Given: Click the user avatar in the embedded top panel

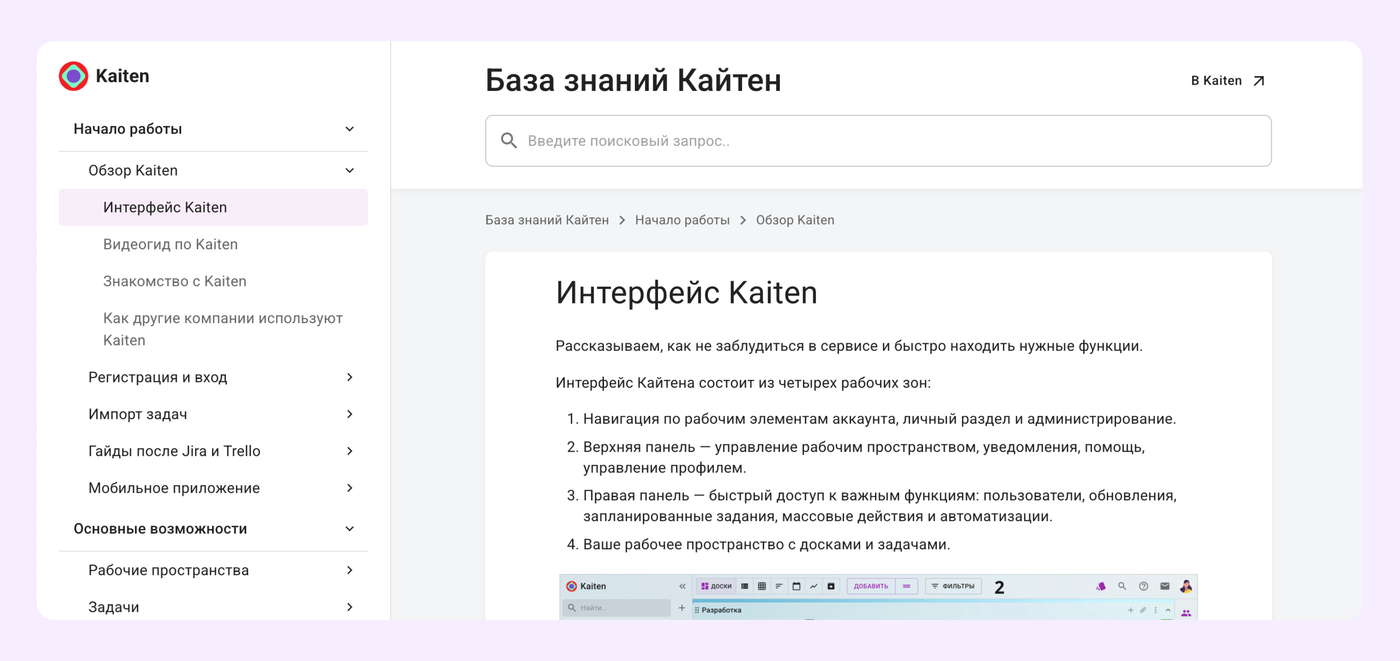Looking at the screenshot, I should pos(1186,587).
